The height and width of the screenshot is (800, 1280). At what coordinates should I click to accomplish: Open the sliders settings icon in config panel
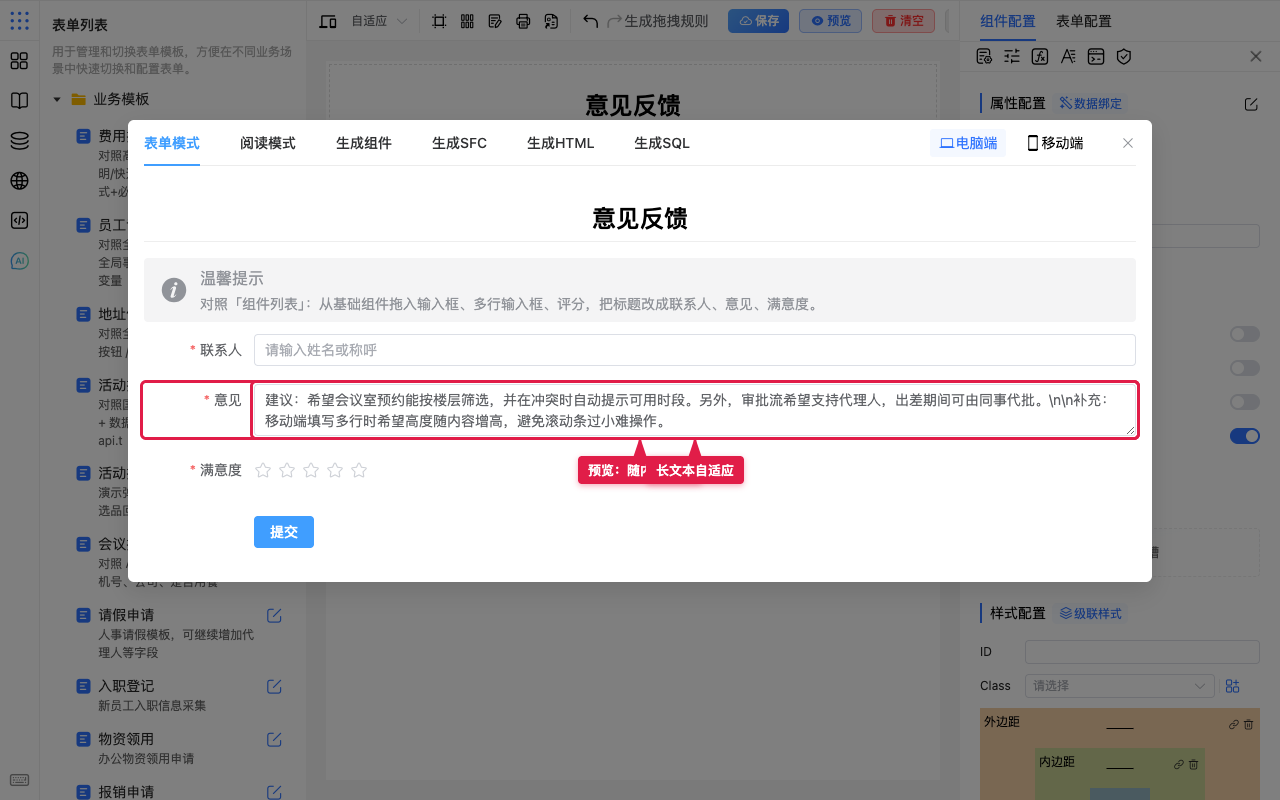pos(1012,57)
